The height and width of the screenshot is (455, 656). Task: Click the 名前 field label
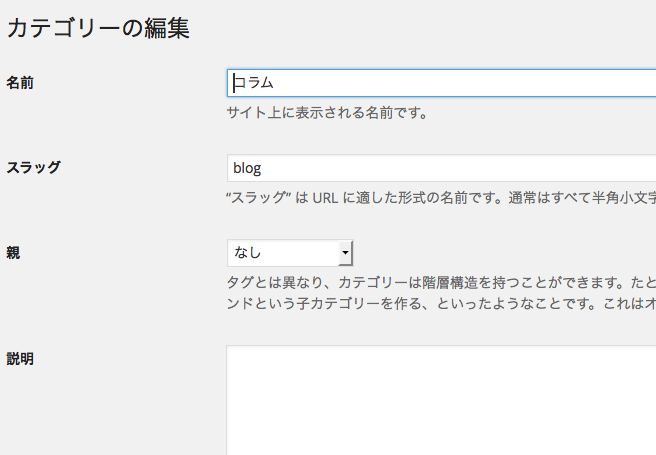click(21, 83)
